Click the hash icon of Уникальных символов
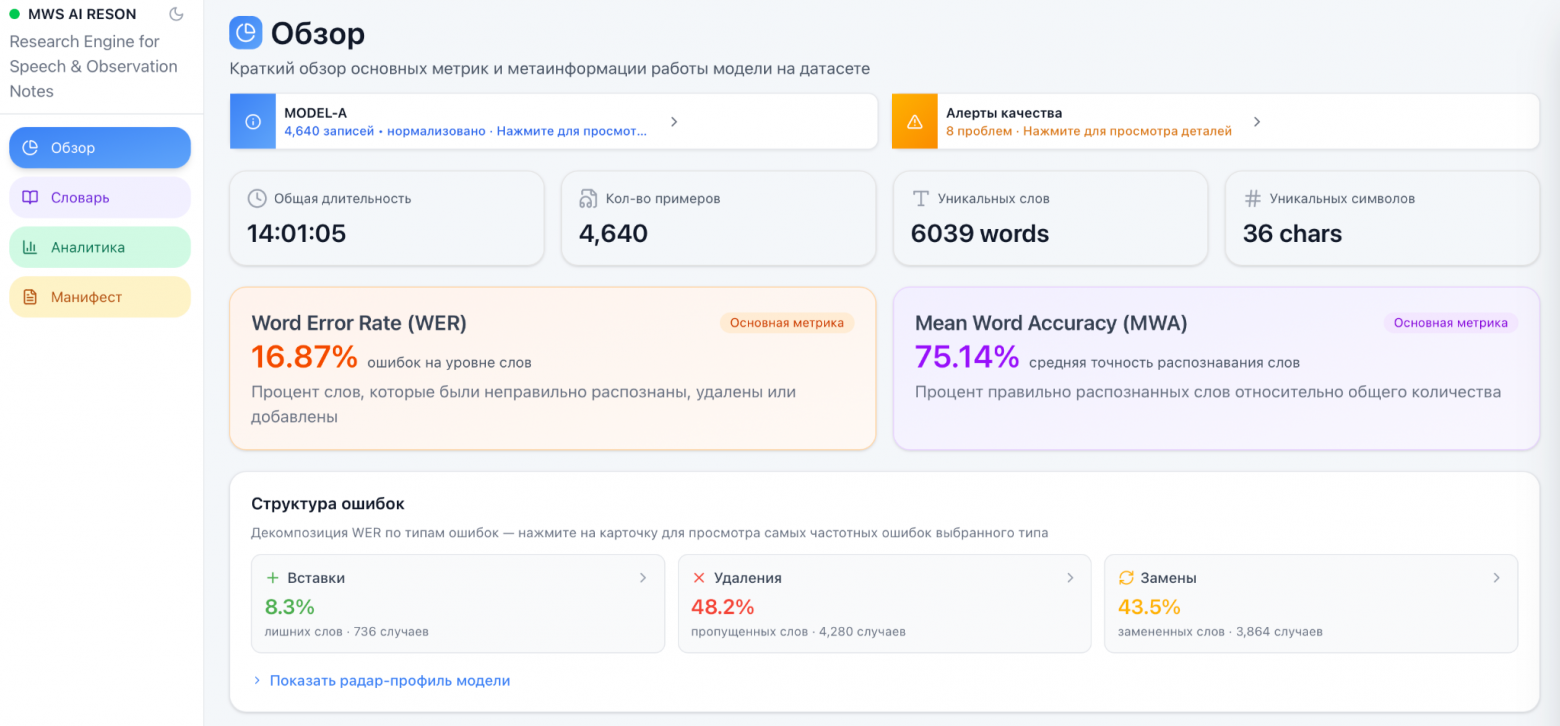Image resolution: width=1560 pixels, height=726 pixels. click(1252, 198)
